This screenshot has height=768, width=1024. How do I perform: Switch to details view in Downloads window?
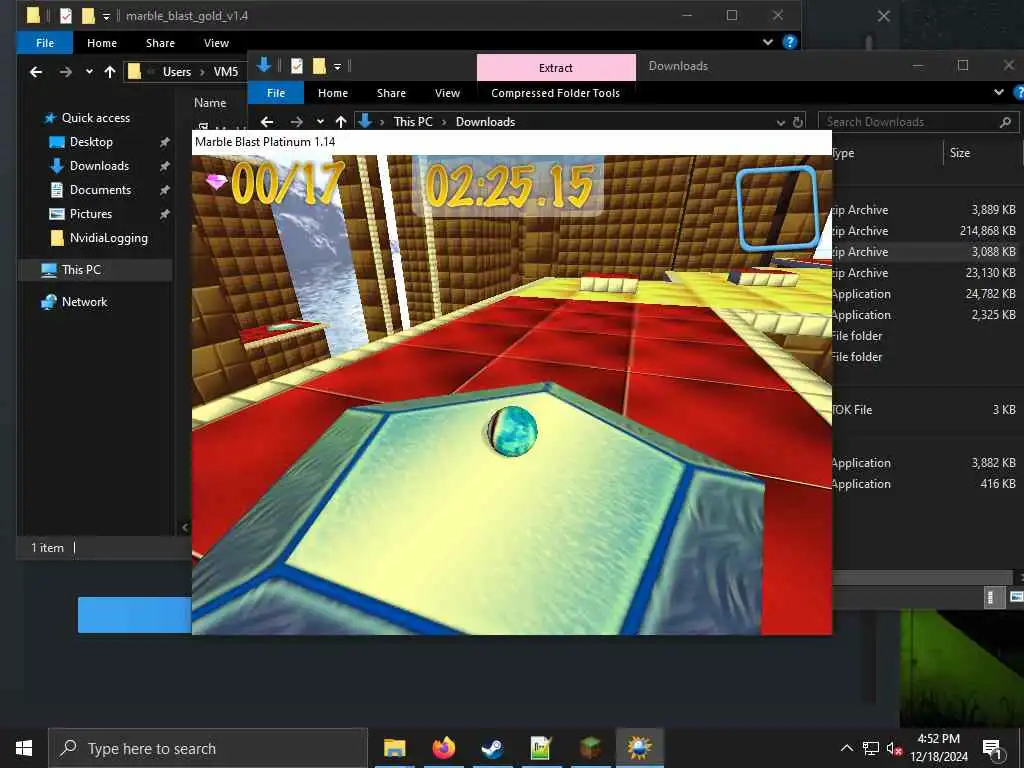coord(993,597)
